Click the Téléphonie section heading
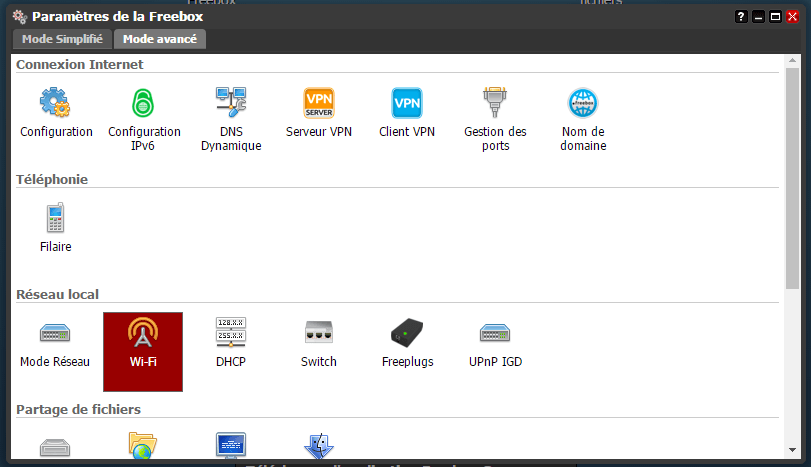This screenshot has height=467, width=811. [52, 179]
